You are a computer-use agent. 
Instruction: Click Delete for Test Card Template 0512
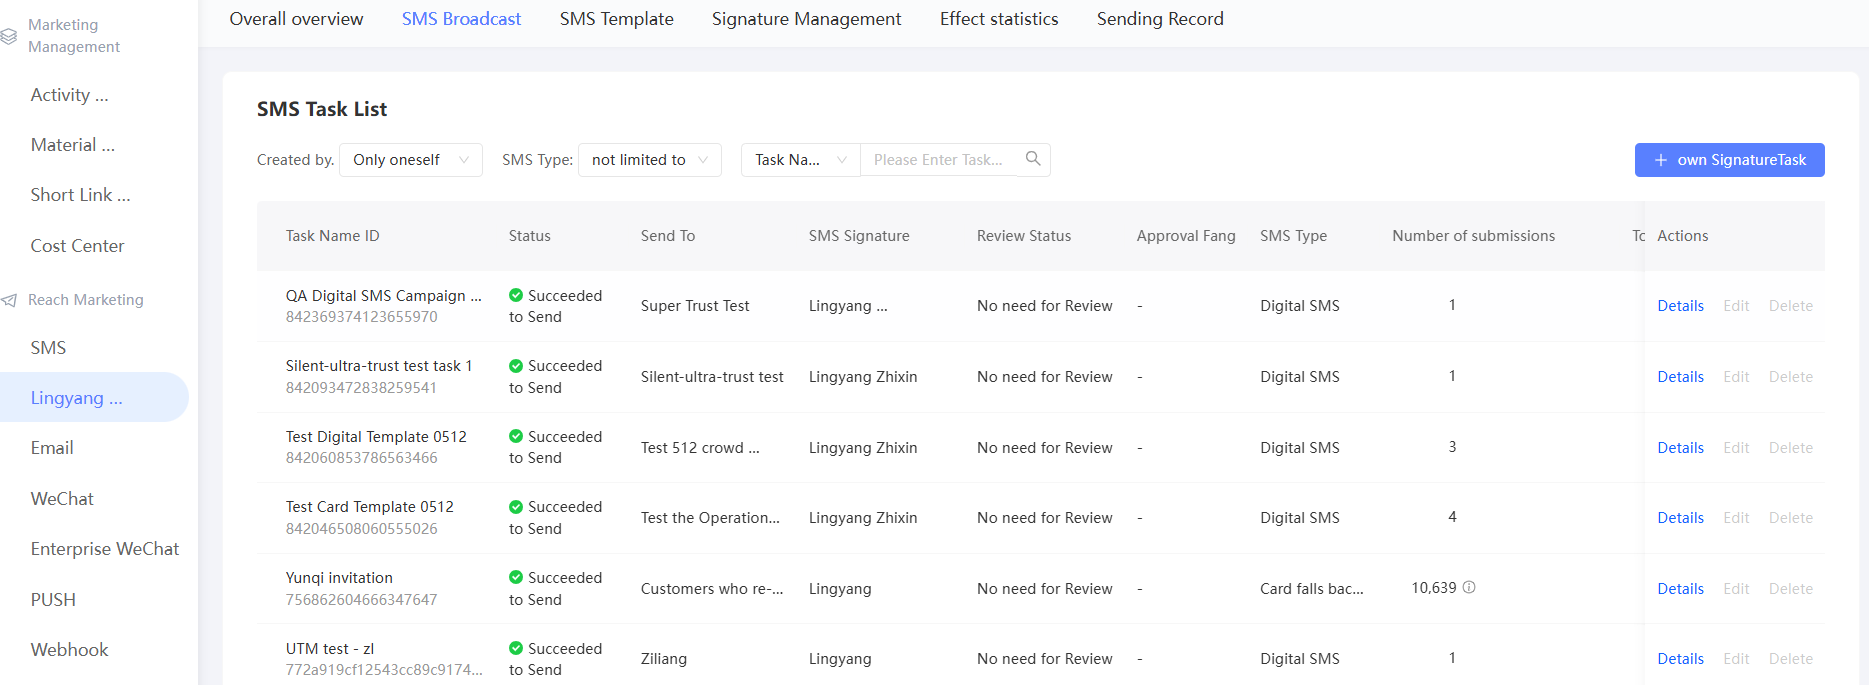click(1790, 518)
